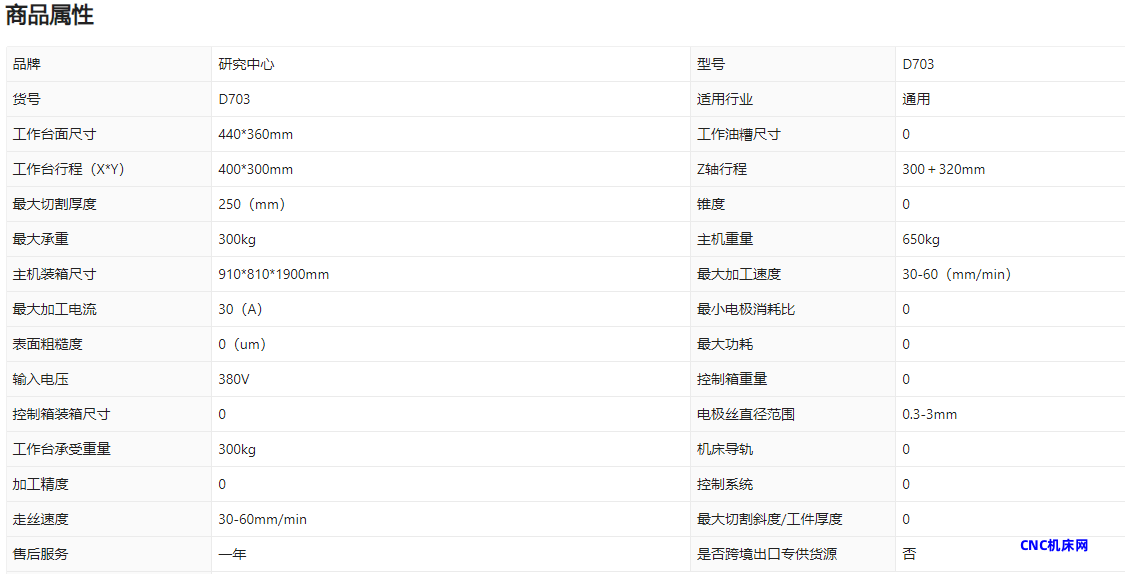Image resolution: width=1125 pixels, height=574 pixels.
Task: Select the brand value 研究中心
Action: tap(246, 64)
